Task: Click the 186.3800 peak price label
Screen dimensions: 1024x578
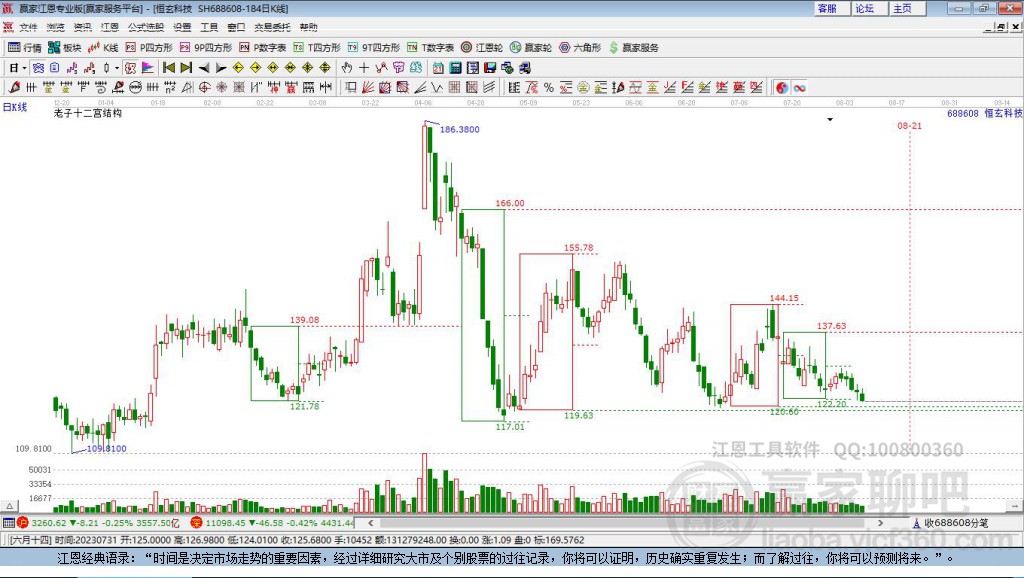Action: 460,129
